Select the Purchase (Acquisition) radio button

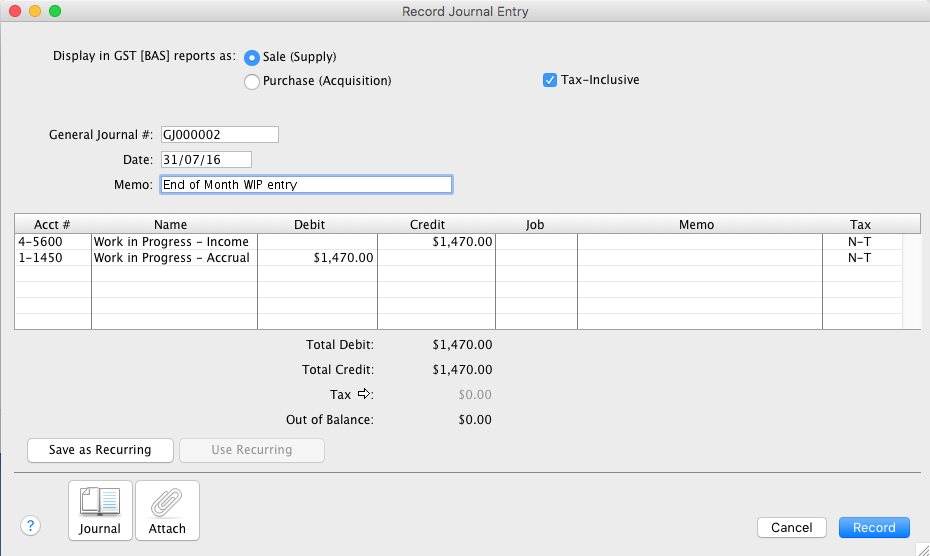pos(252,81)
